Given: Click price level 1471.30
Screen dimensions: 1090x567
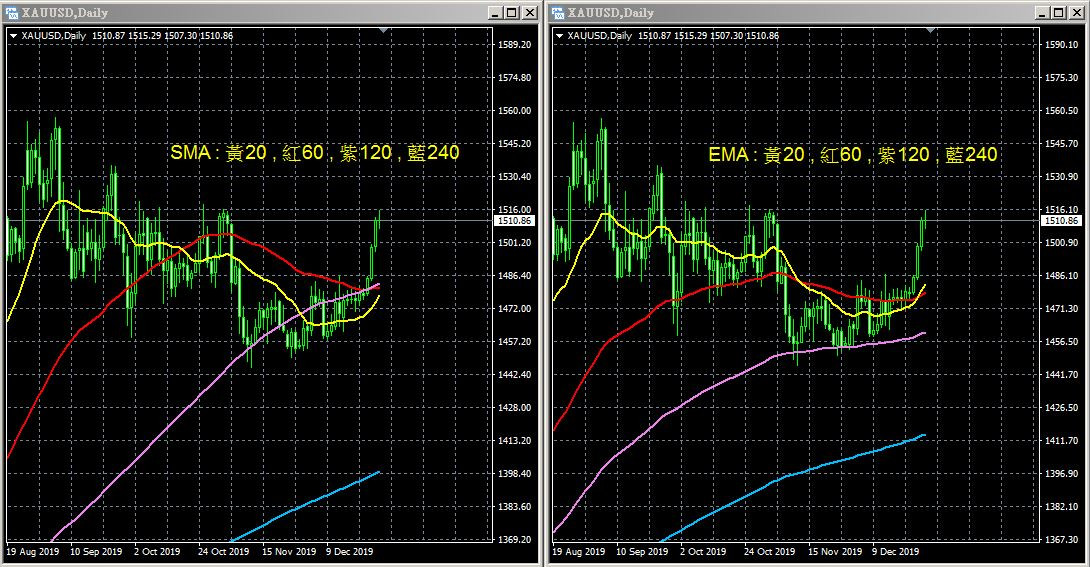Looking at the screenshot, I should (x=1061, y=309).
